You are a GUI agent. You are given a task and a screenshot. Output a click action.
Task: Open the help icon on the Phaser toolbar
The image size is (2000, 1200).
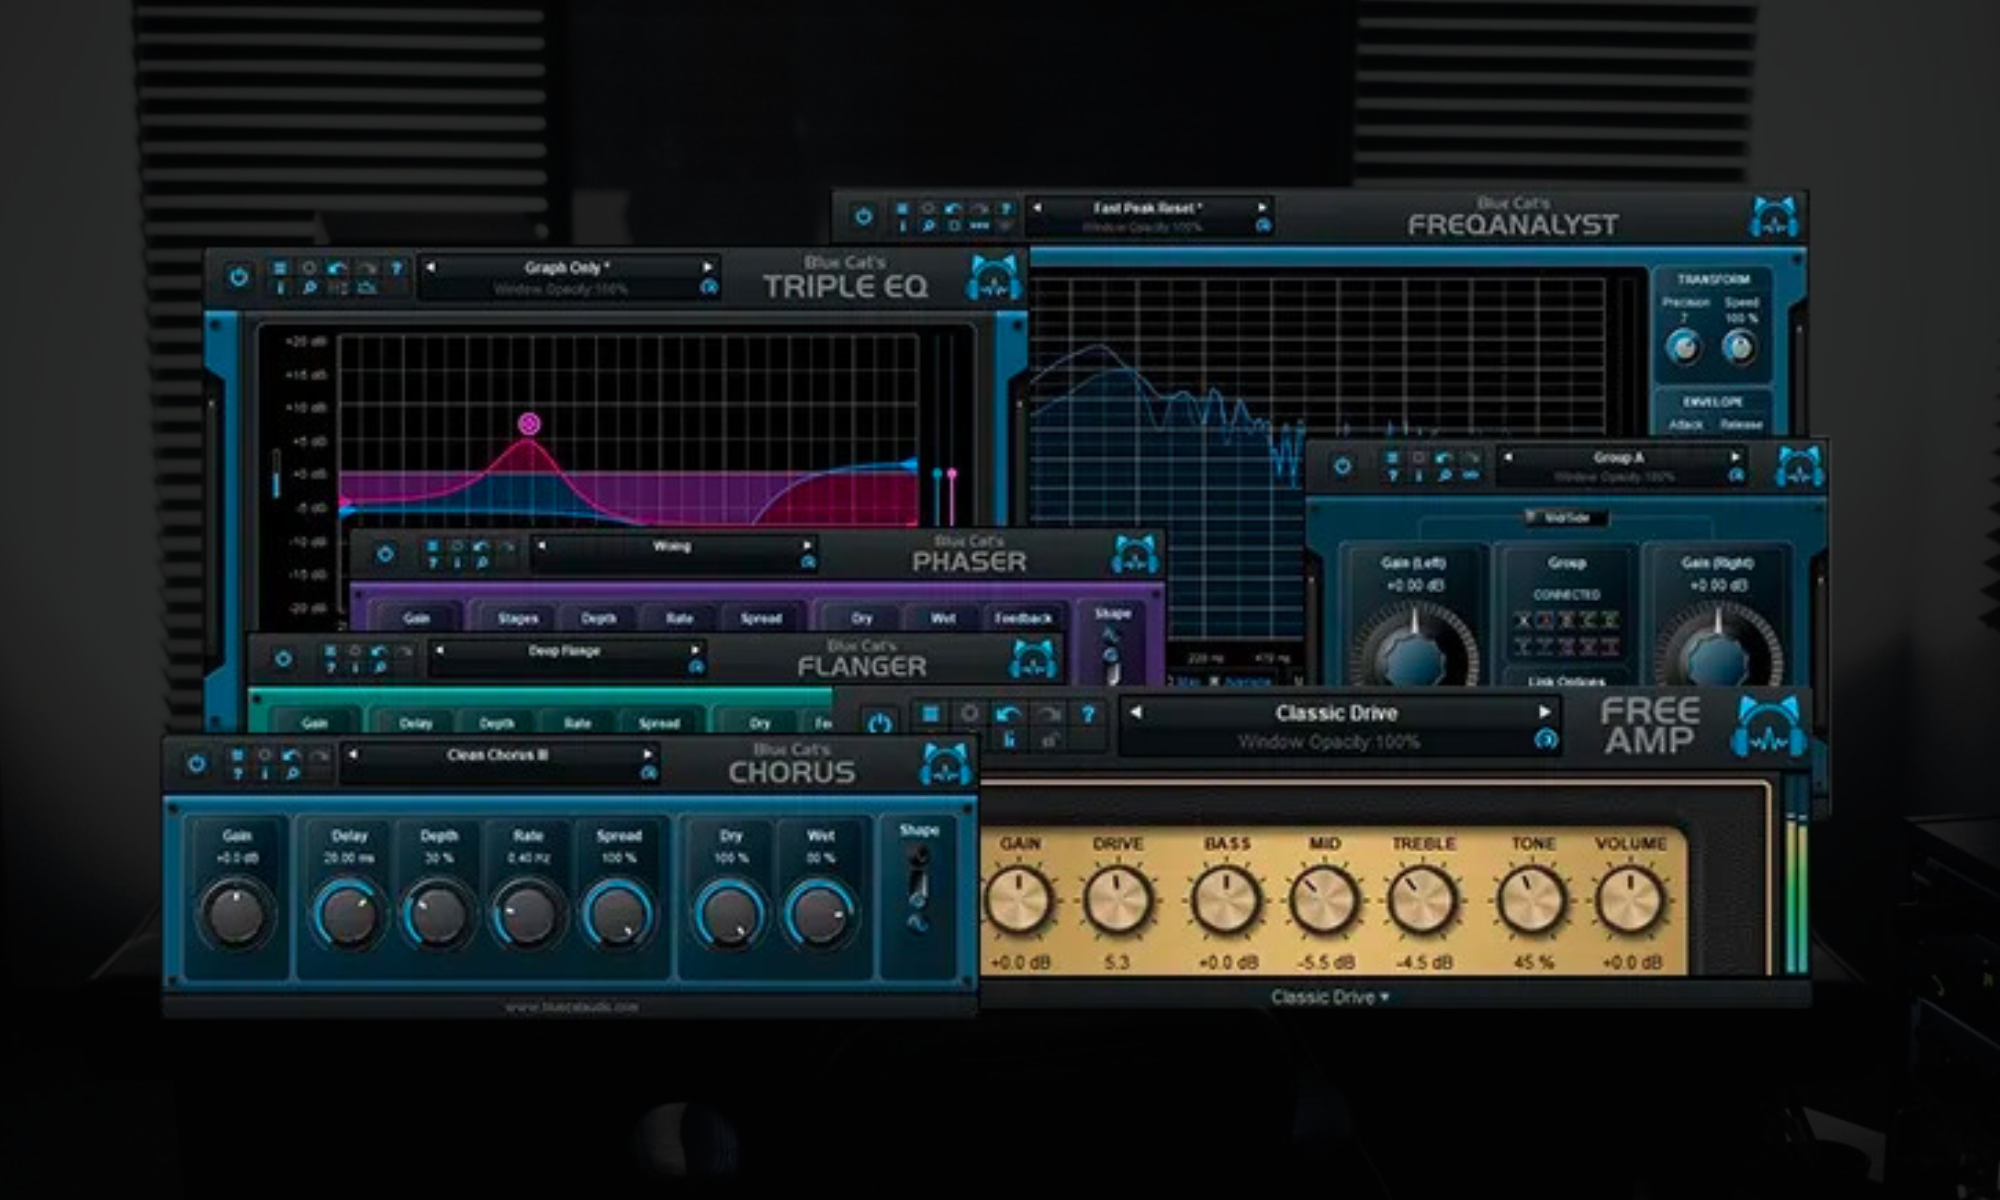pos(434,562)
